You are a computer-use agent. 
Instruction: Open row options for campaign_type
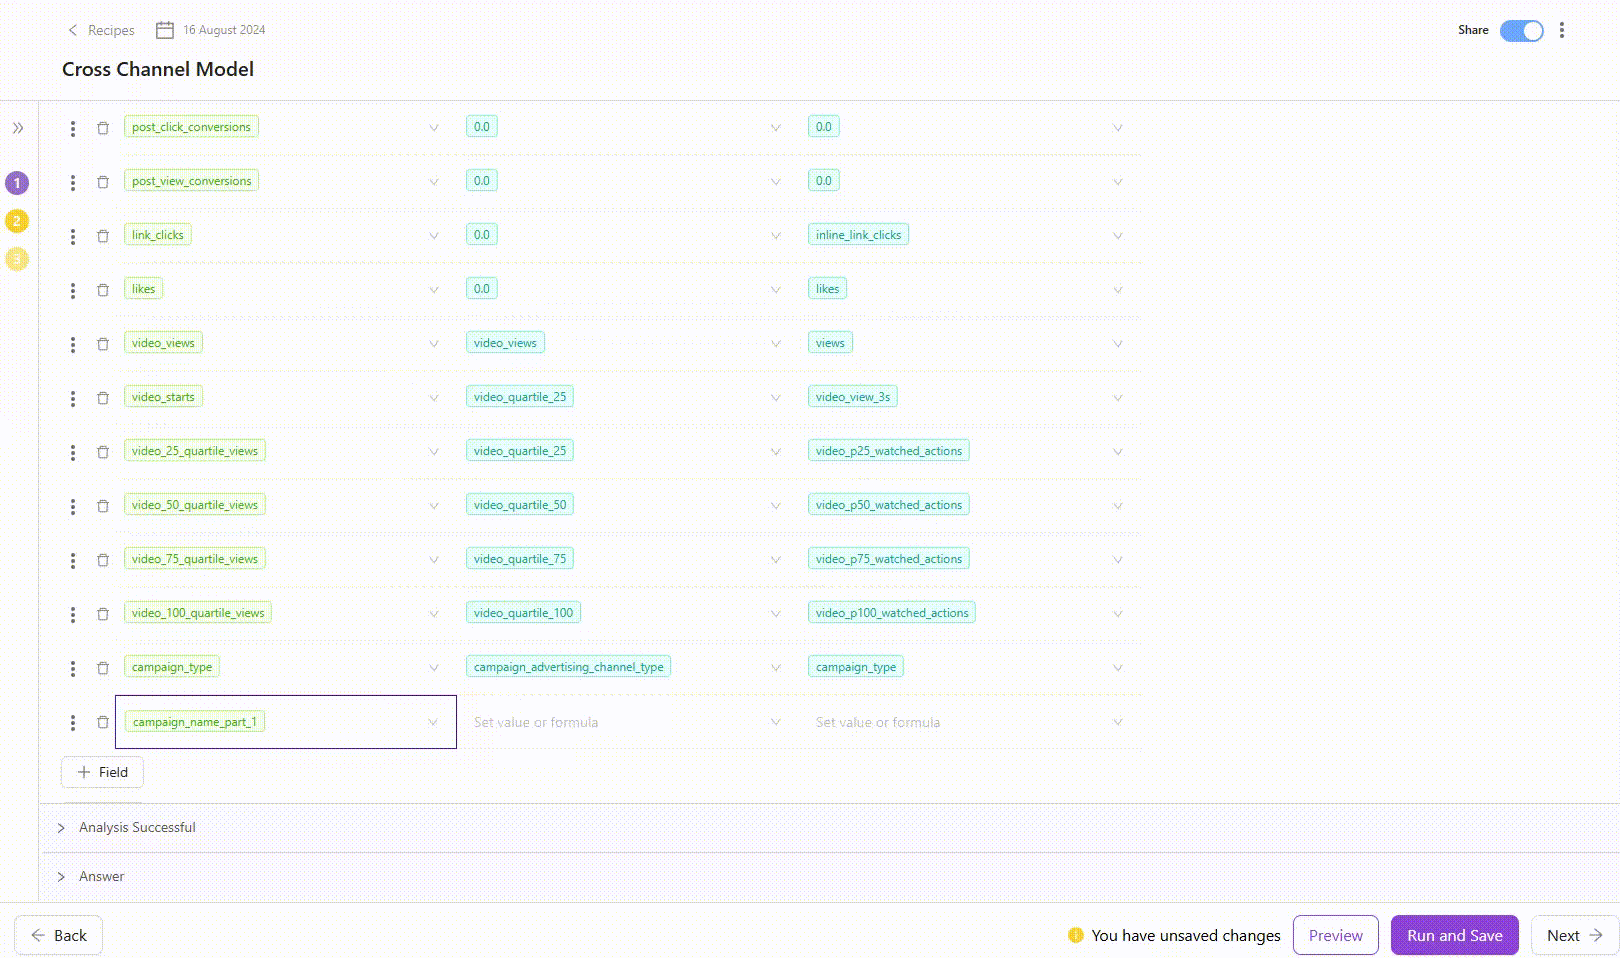(73, 668)
